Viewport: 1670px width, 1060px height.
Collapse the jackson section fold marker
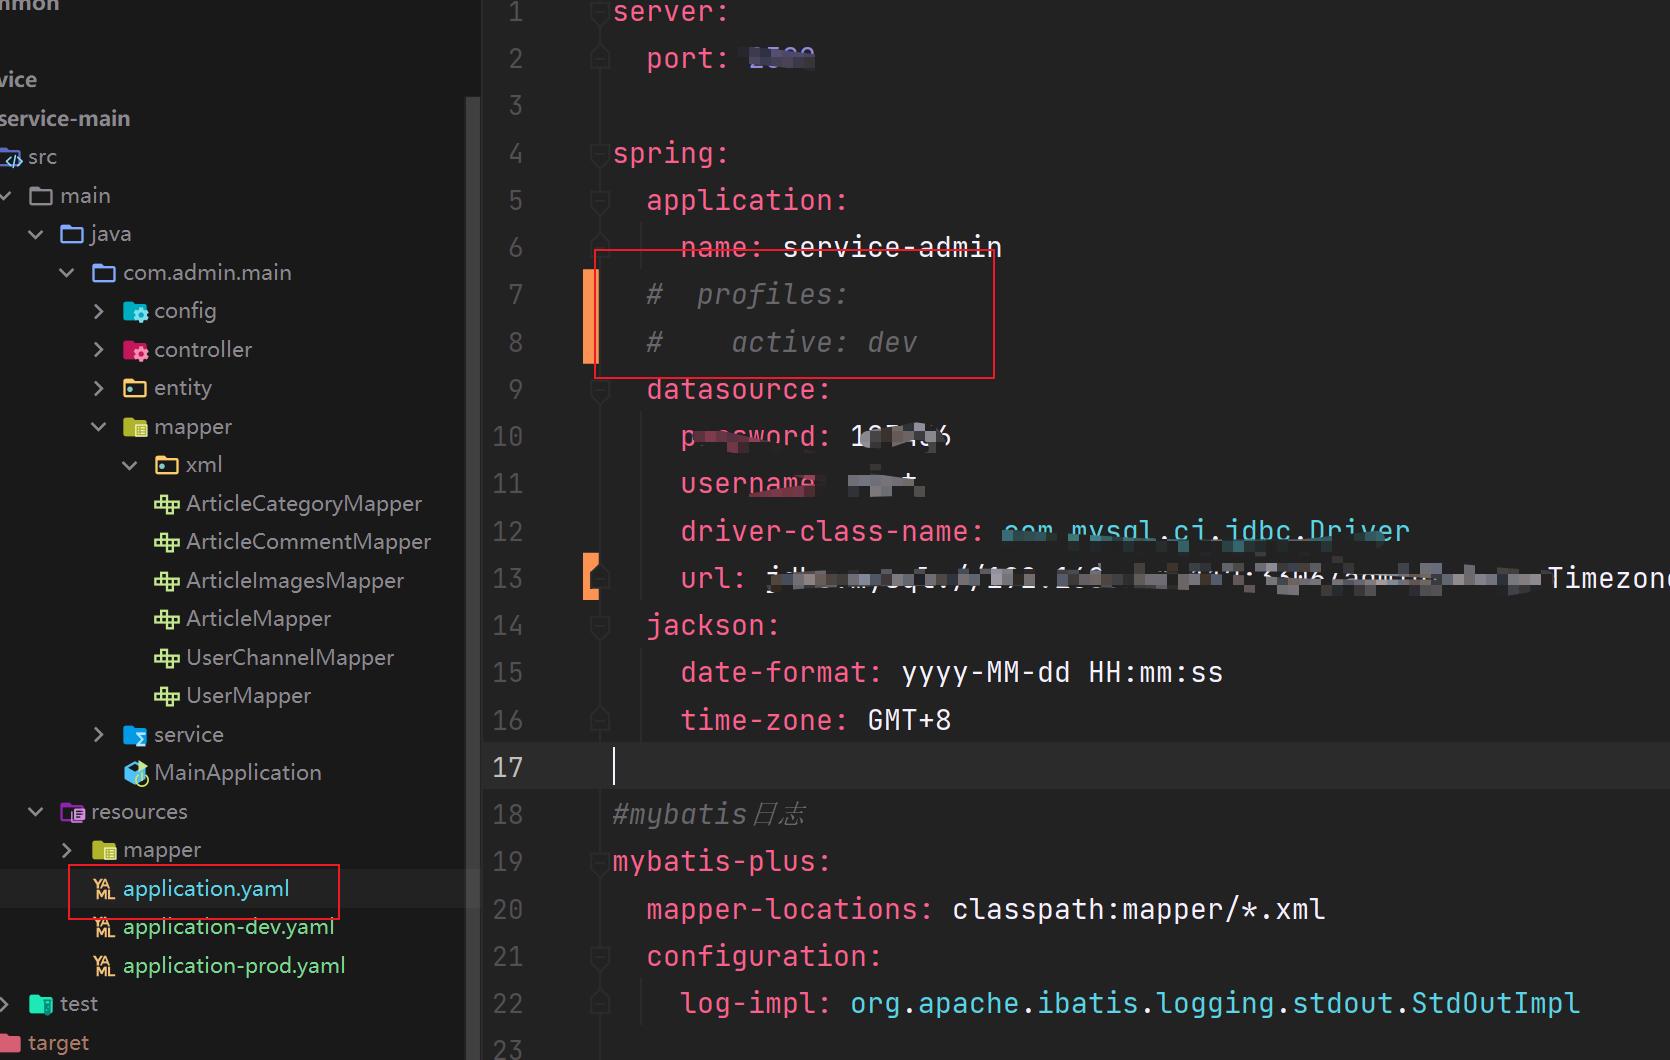(599, 626)
